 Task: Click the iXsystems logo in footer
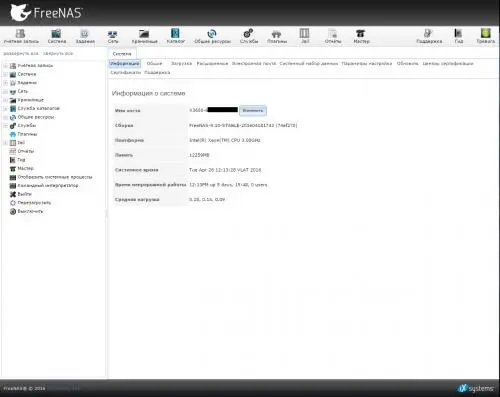[x=475, y=388]
